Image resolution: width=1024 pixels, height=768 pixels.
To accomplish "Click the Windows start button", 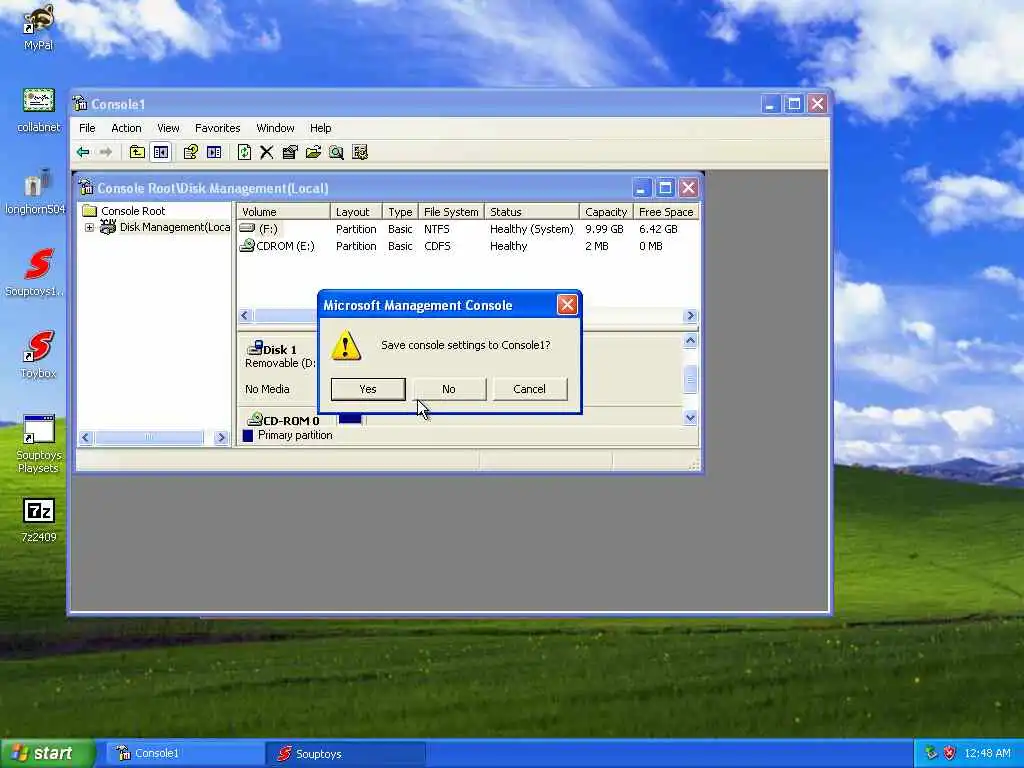I will [47, 754].
